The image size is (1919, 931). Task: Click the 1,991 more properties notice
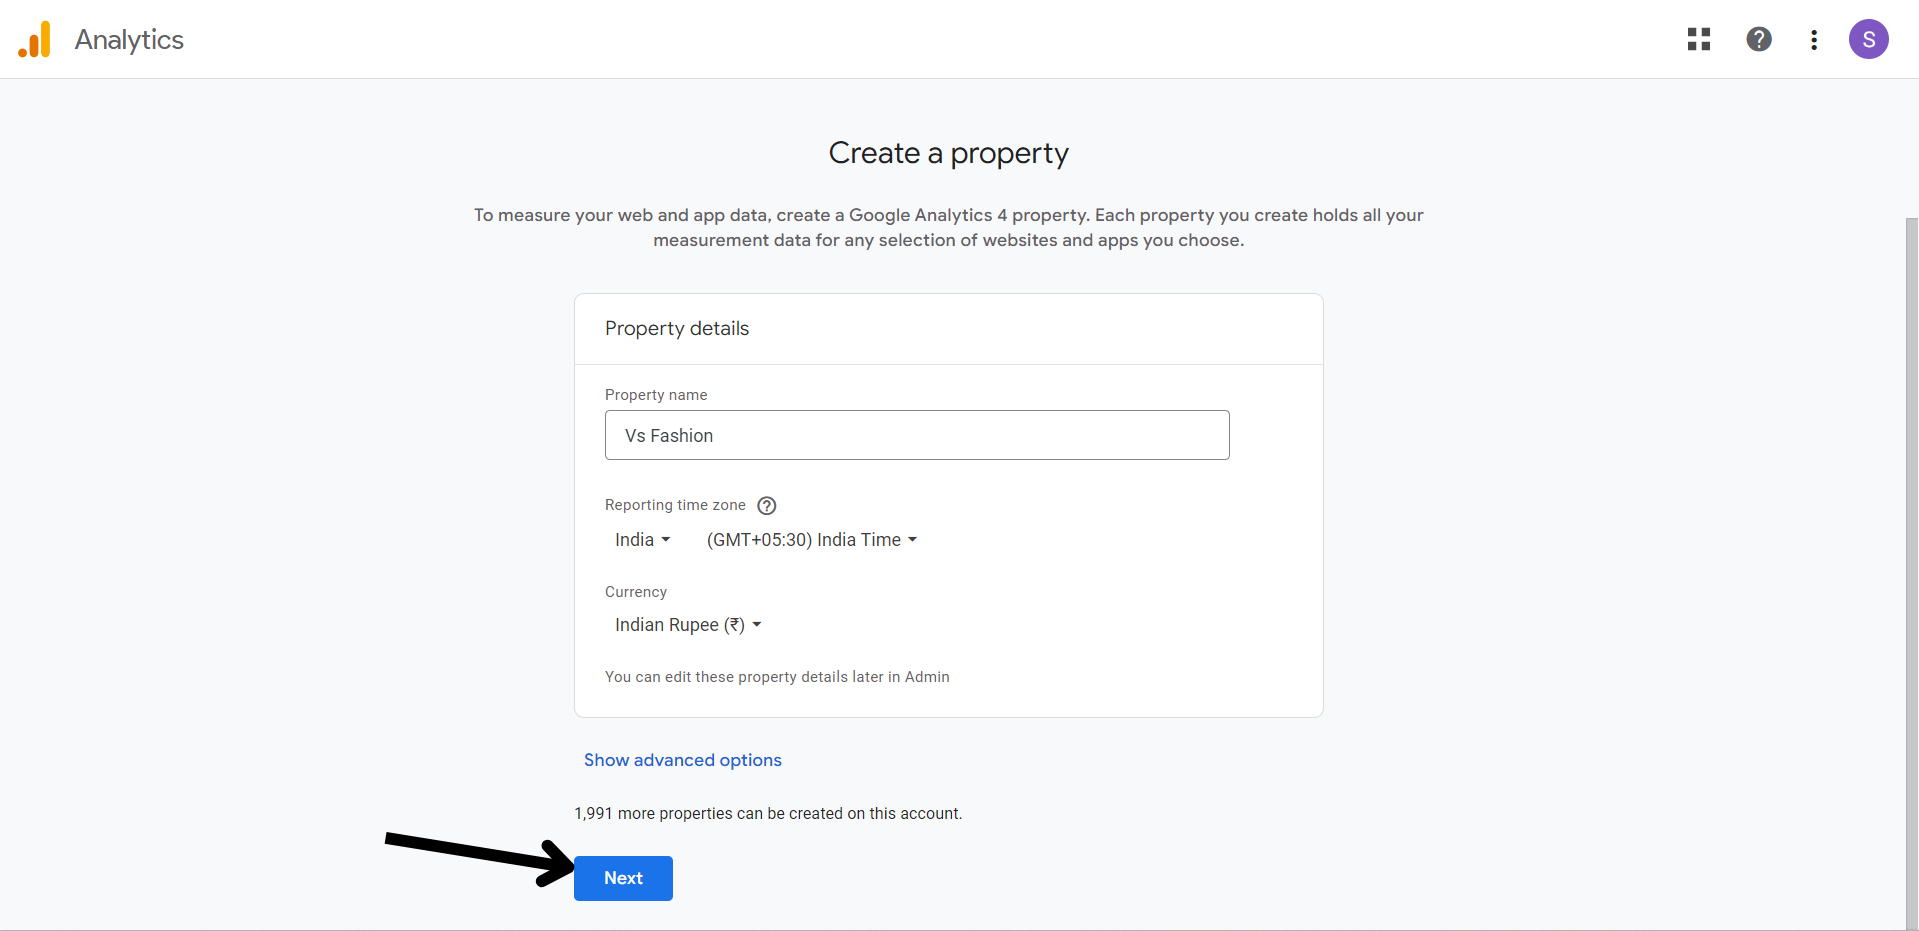(768, 814)
